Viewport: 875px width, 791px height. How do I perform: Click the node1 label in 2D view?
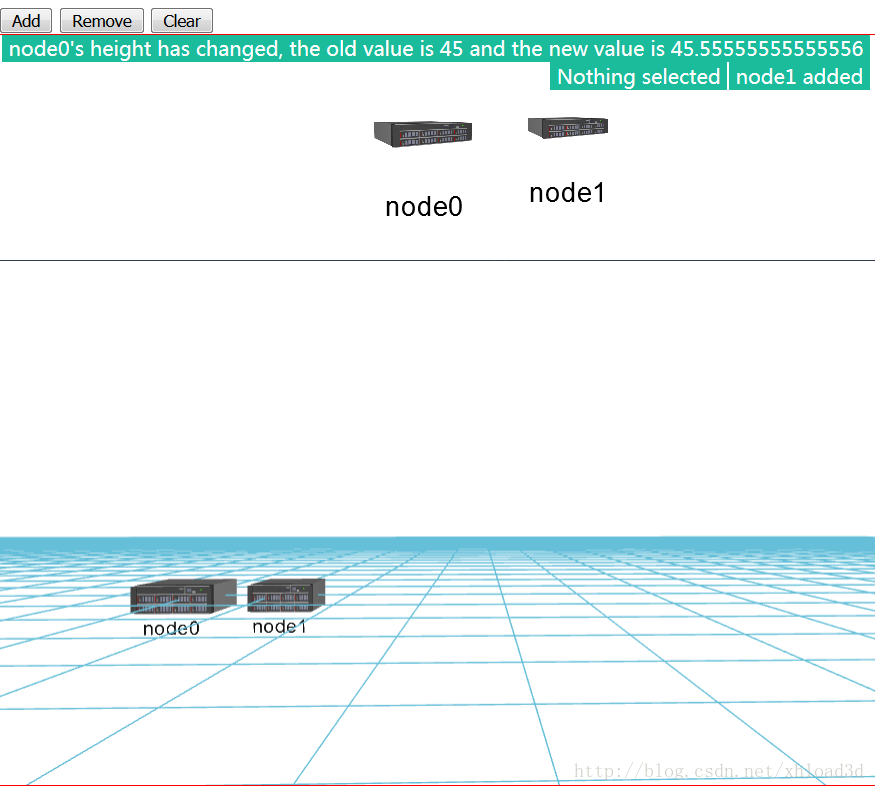567,193
